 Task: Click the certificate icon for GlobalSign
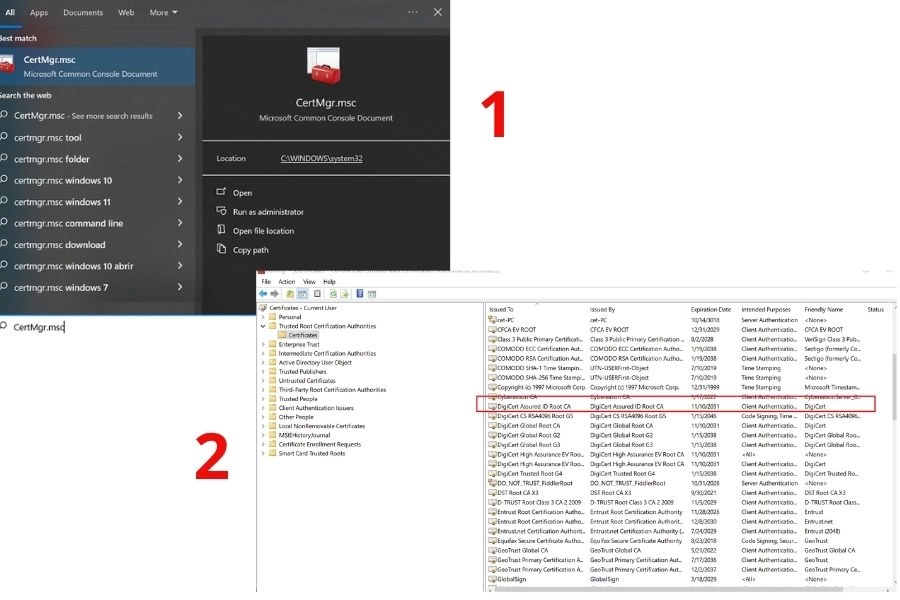[492, 579]
